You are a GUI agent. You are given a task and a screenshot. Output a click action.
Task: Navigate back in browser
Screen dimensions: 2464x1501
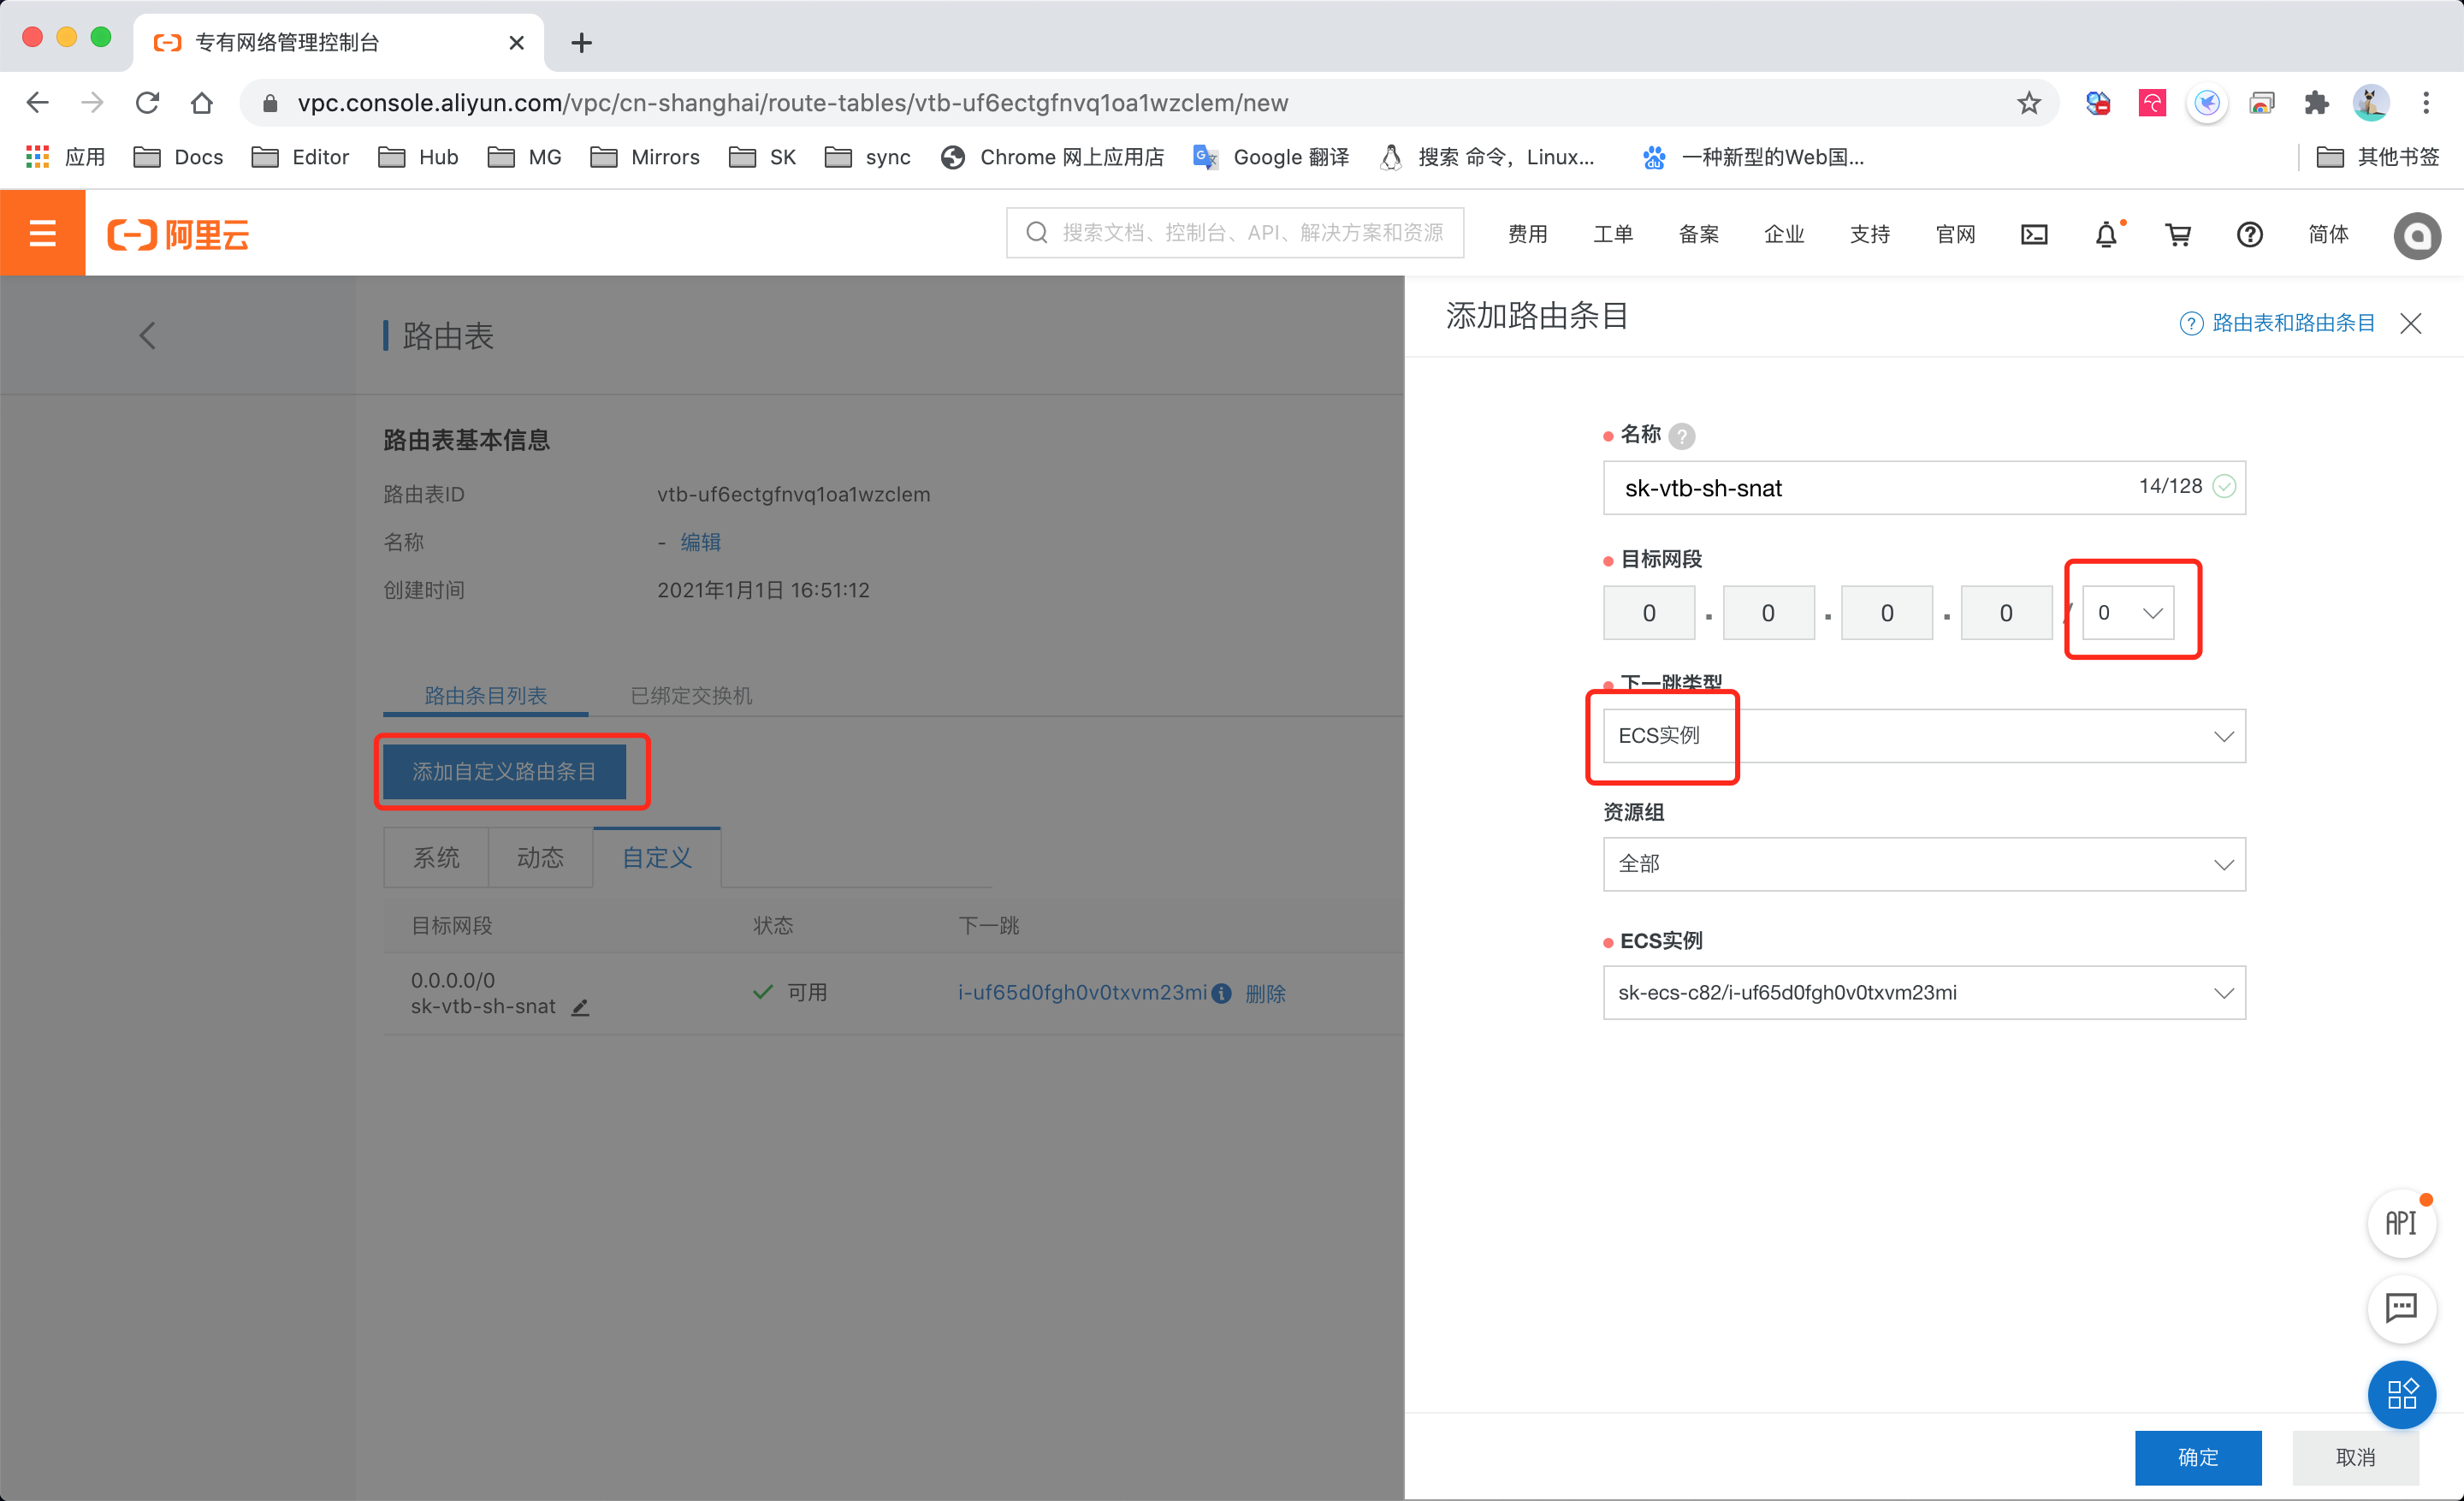tap(37, 103)
